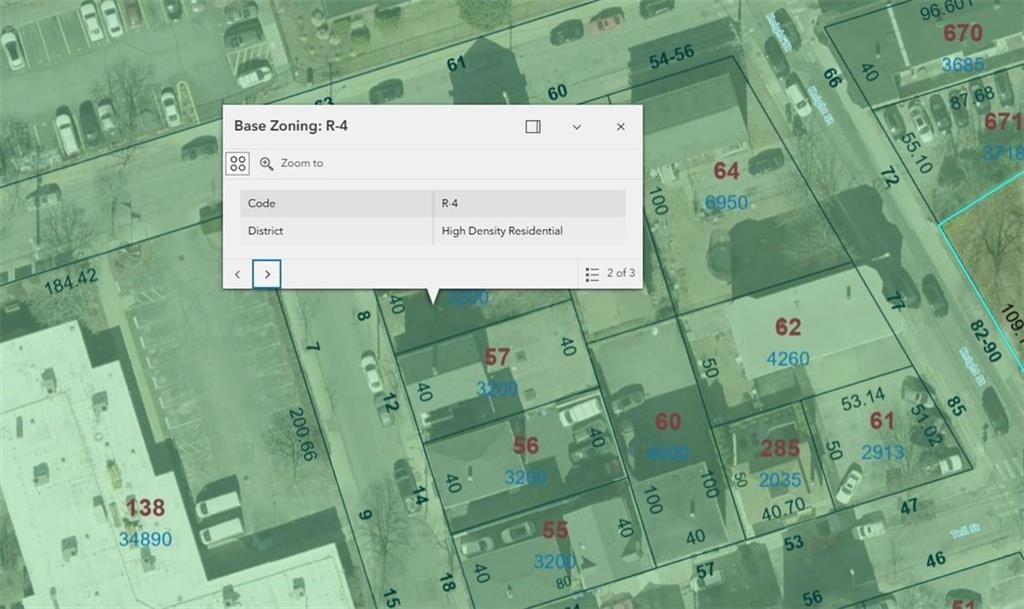1024x609 pixels.
Task: Dock the Base Zoning popup
Action: (533, 127)
